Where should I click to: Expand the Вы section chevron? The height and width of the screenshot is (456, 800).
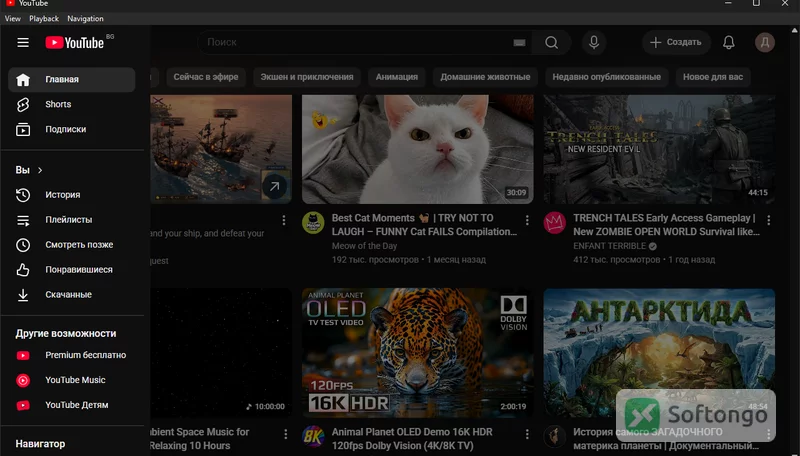(40, 170)
